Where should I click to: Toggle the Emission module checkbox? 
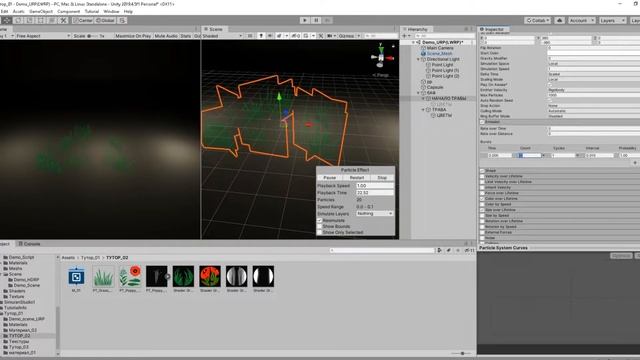[482, 122]
